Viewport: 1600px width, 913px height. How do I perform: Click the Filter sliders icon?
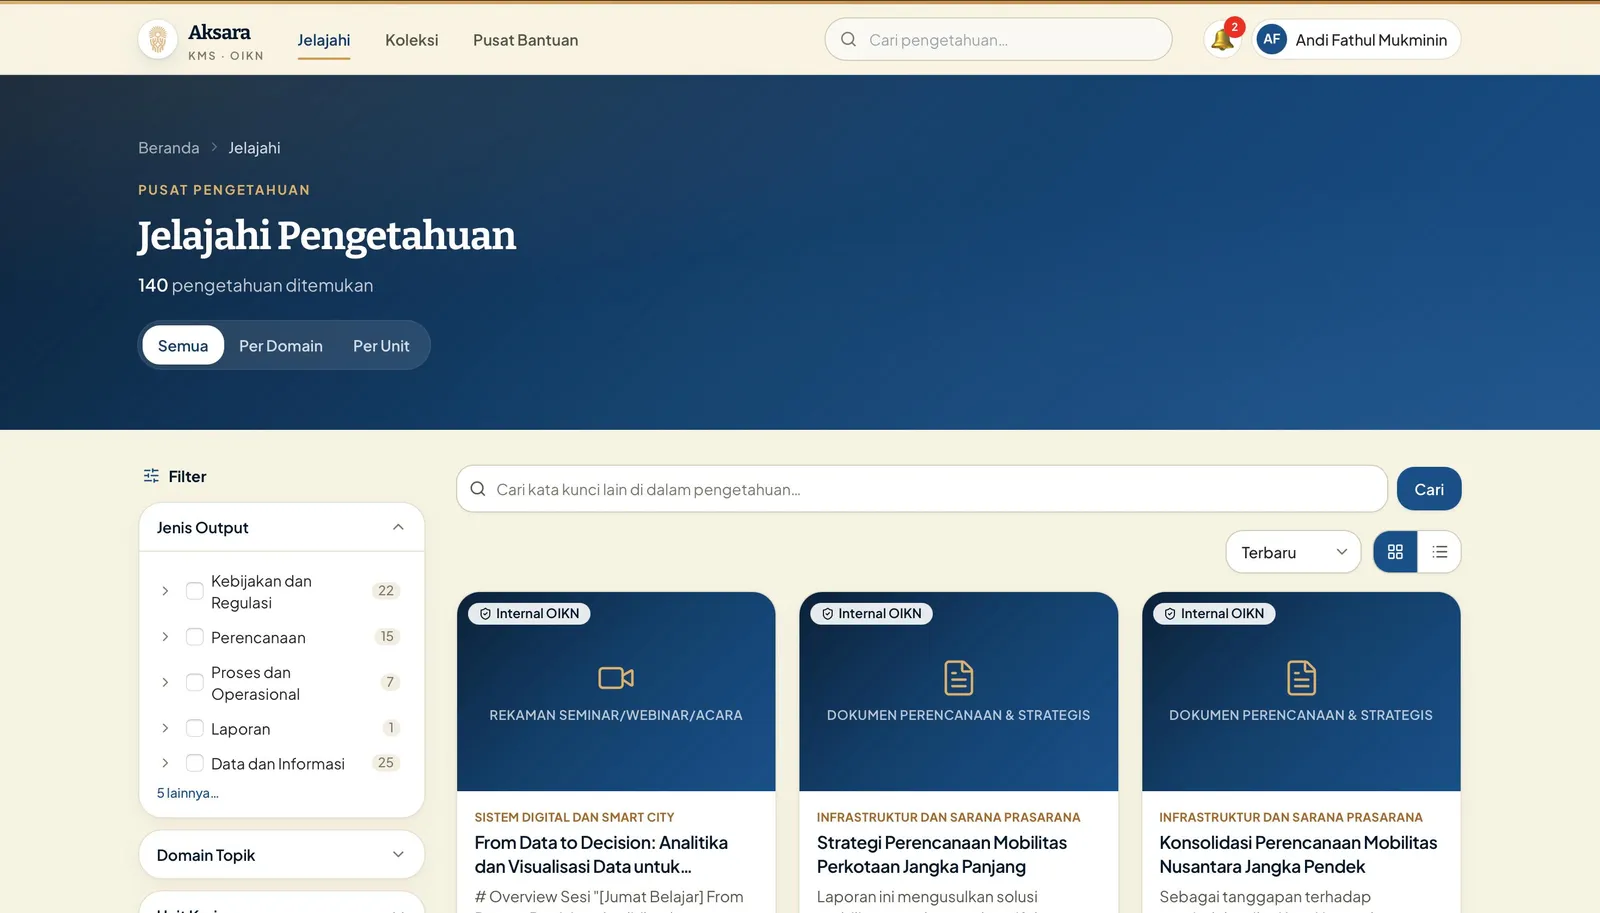click(x=151, y=476)
